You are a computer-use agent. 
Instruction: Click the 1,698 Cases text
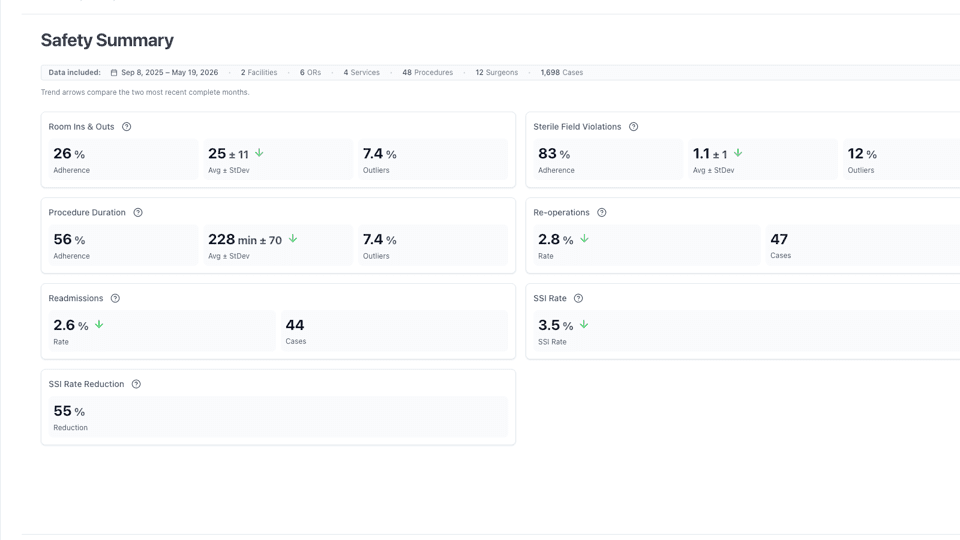(x=561, y=72)
